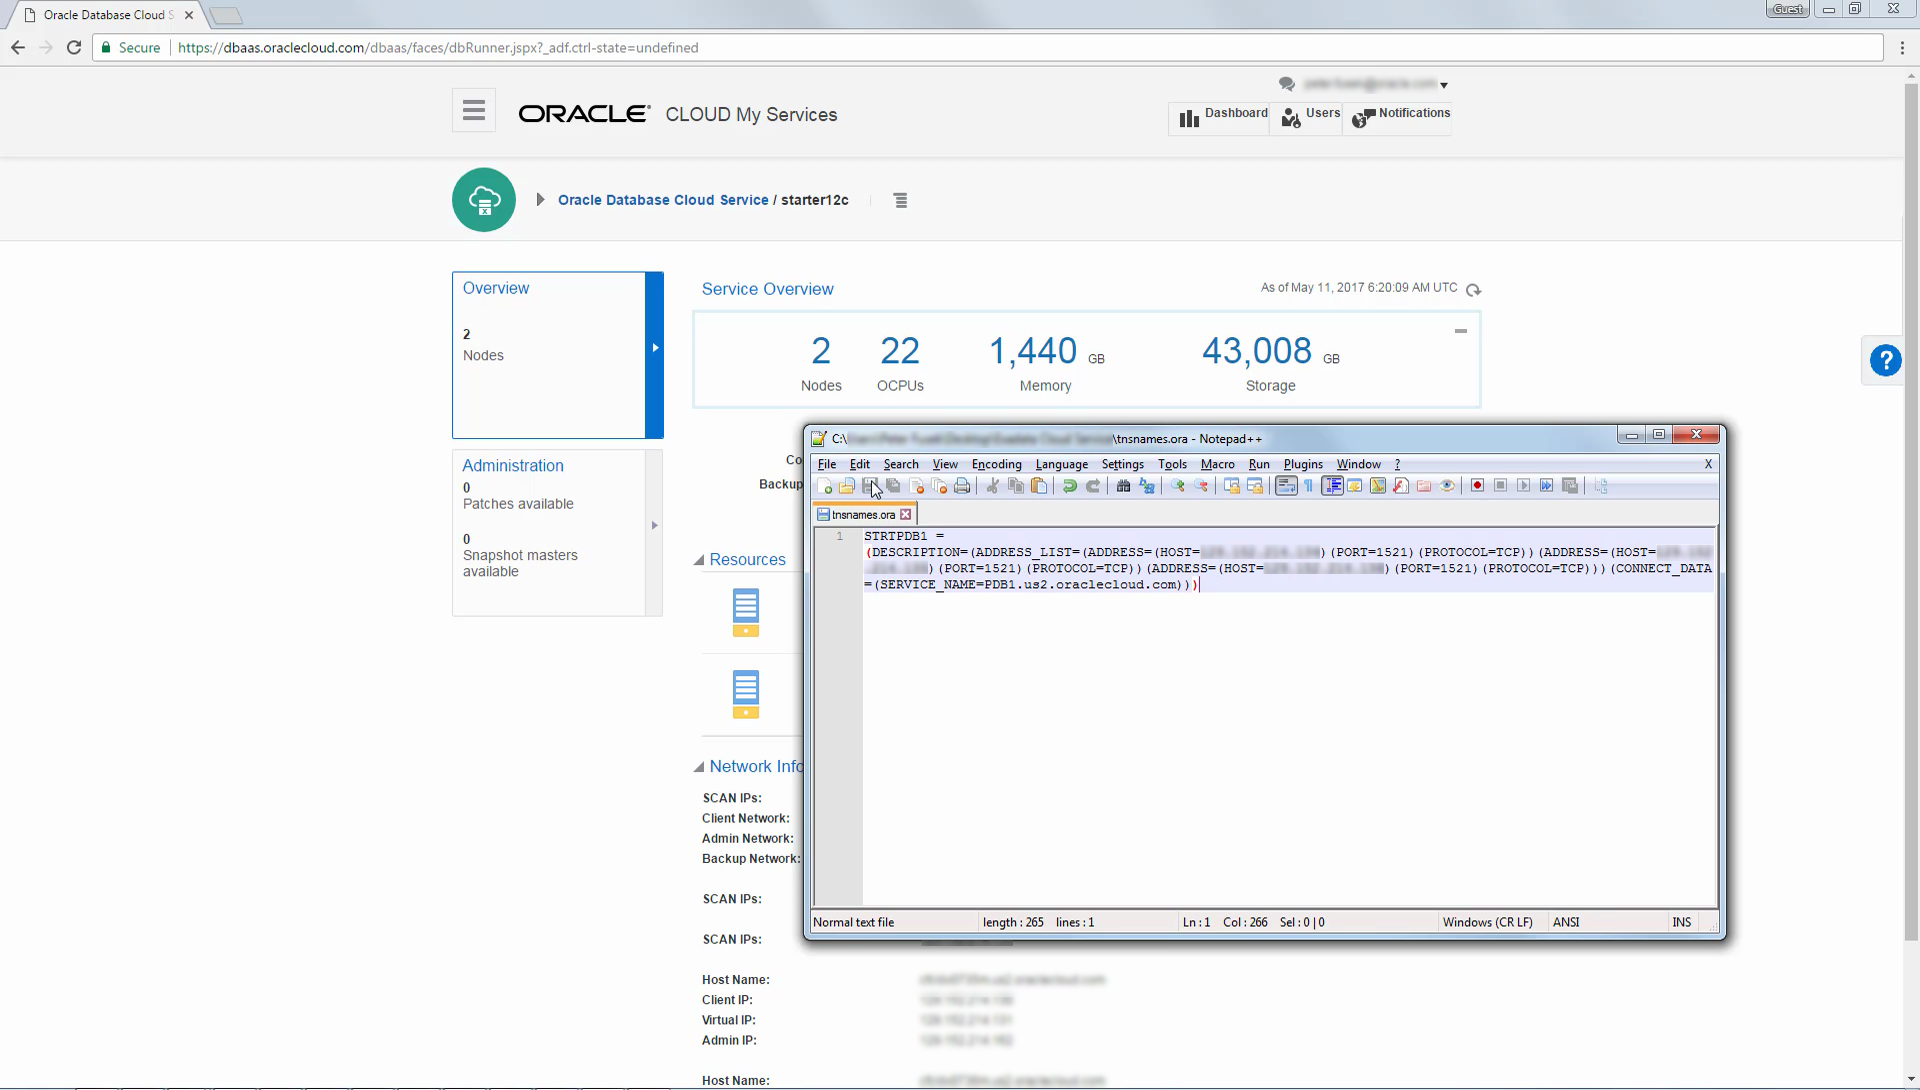
Task: Toggle Word wrap in Notepad++ toolbar
Action: coord(1286,487)
